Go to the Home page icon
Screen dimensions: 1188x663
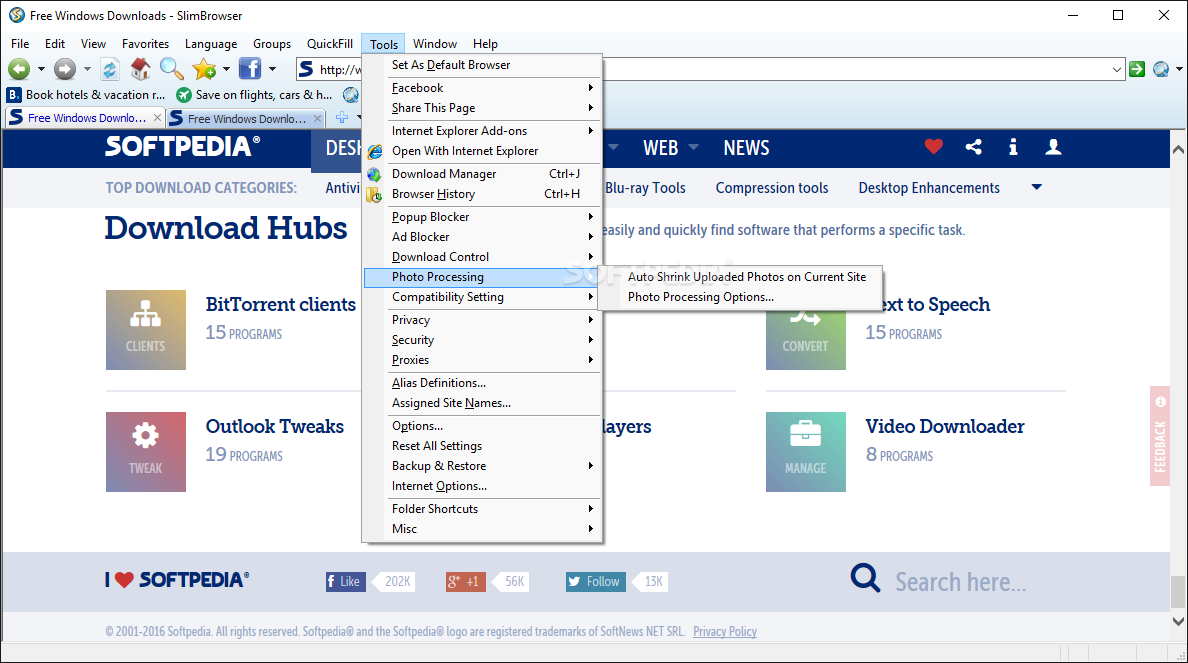coord(140,69)
